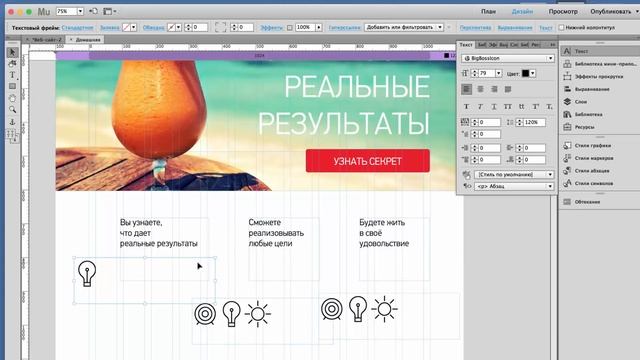Toggle the Эффекты checkbox

click(x=289, y=28)
